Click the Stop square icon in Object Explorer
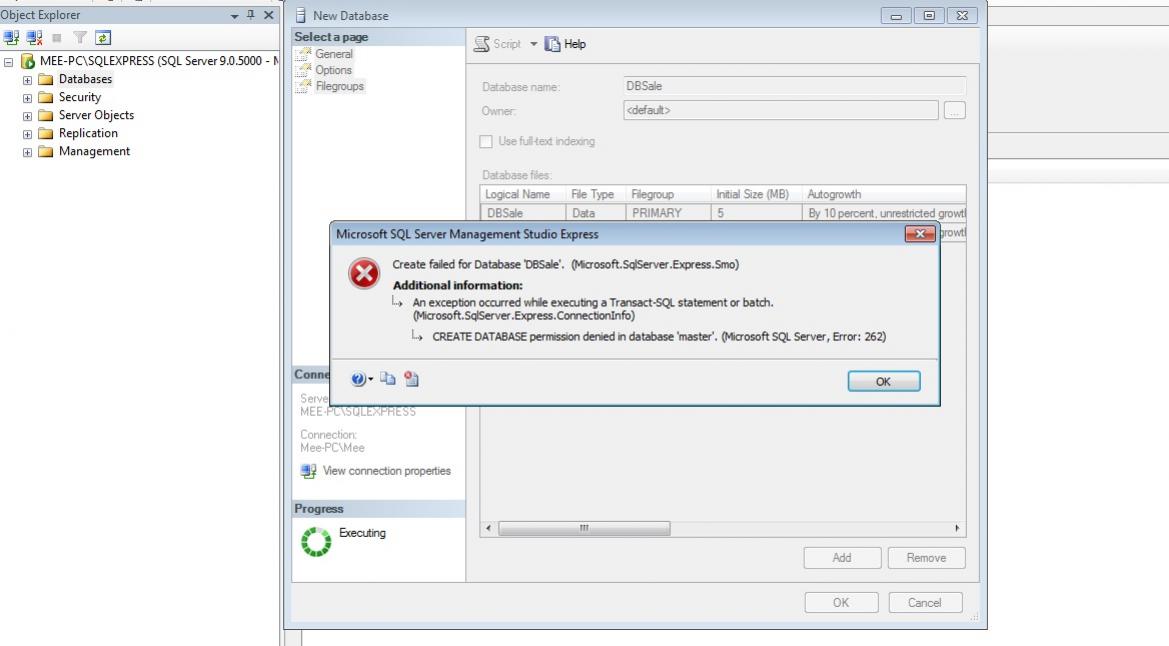Screen dimensions: 1169x646 [57, 38]
